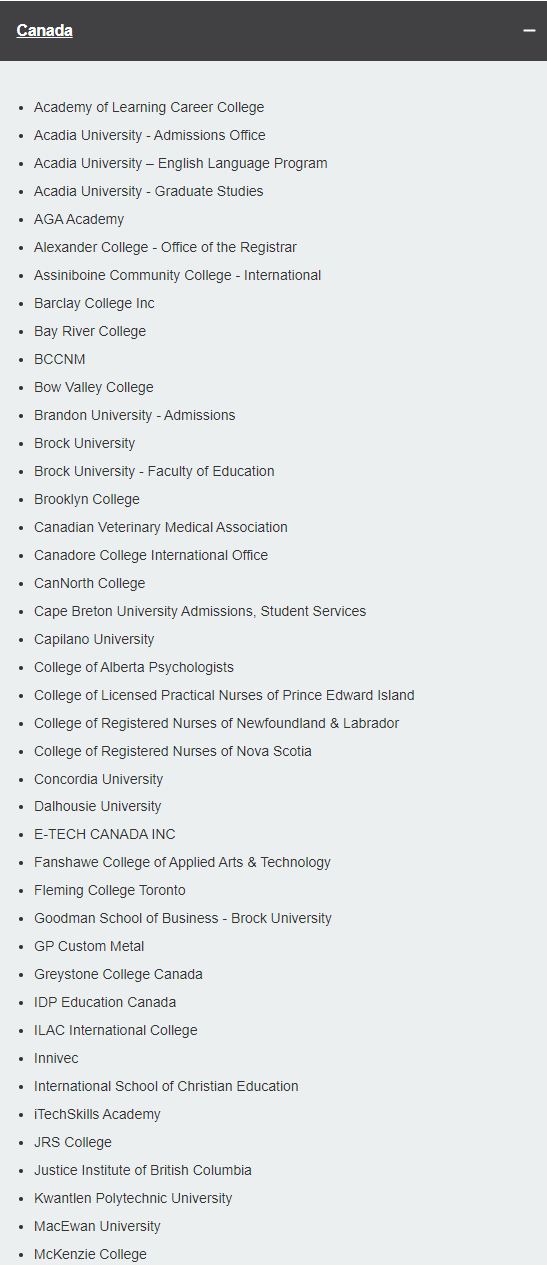Select Dalhousie University
Image resolution: width=547 pixels, height=1265 pixels.
(98, 806)
